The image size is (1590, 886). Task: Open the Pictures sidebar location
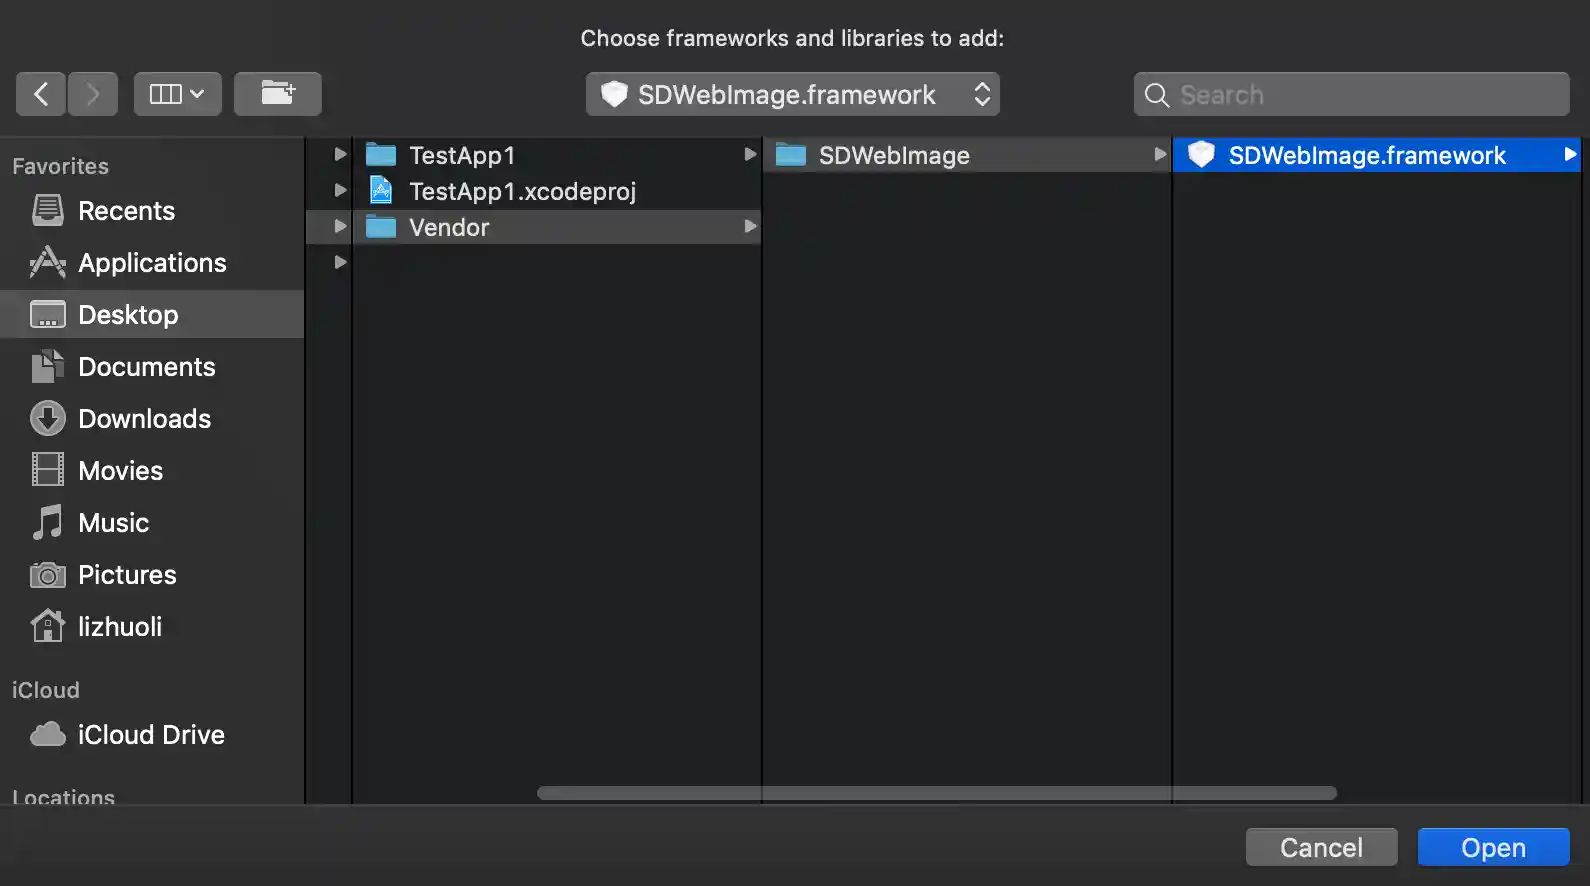152,575
